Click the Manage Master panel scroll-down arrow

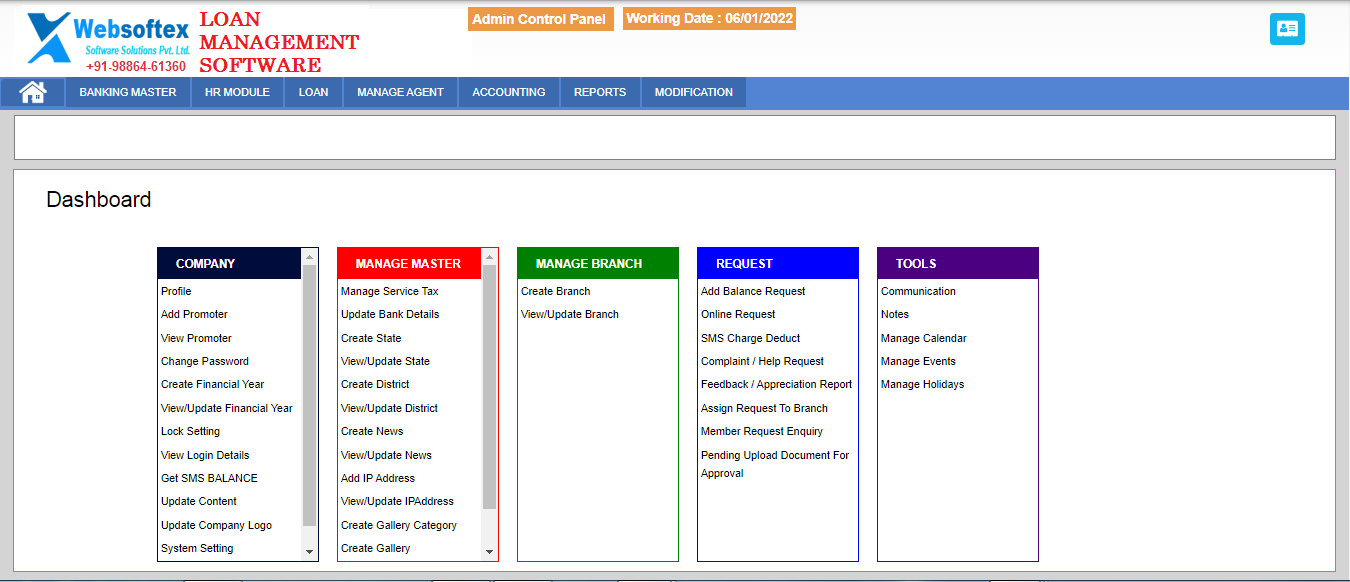(x=489, y=551)
